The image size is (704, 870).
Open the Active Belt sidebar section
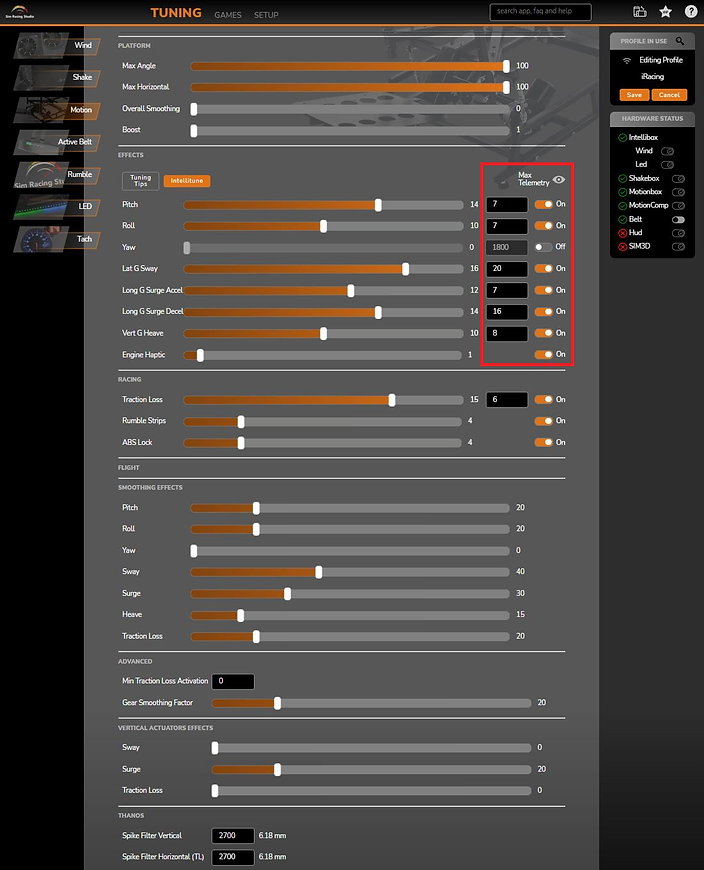point(57,142)
